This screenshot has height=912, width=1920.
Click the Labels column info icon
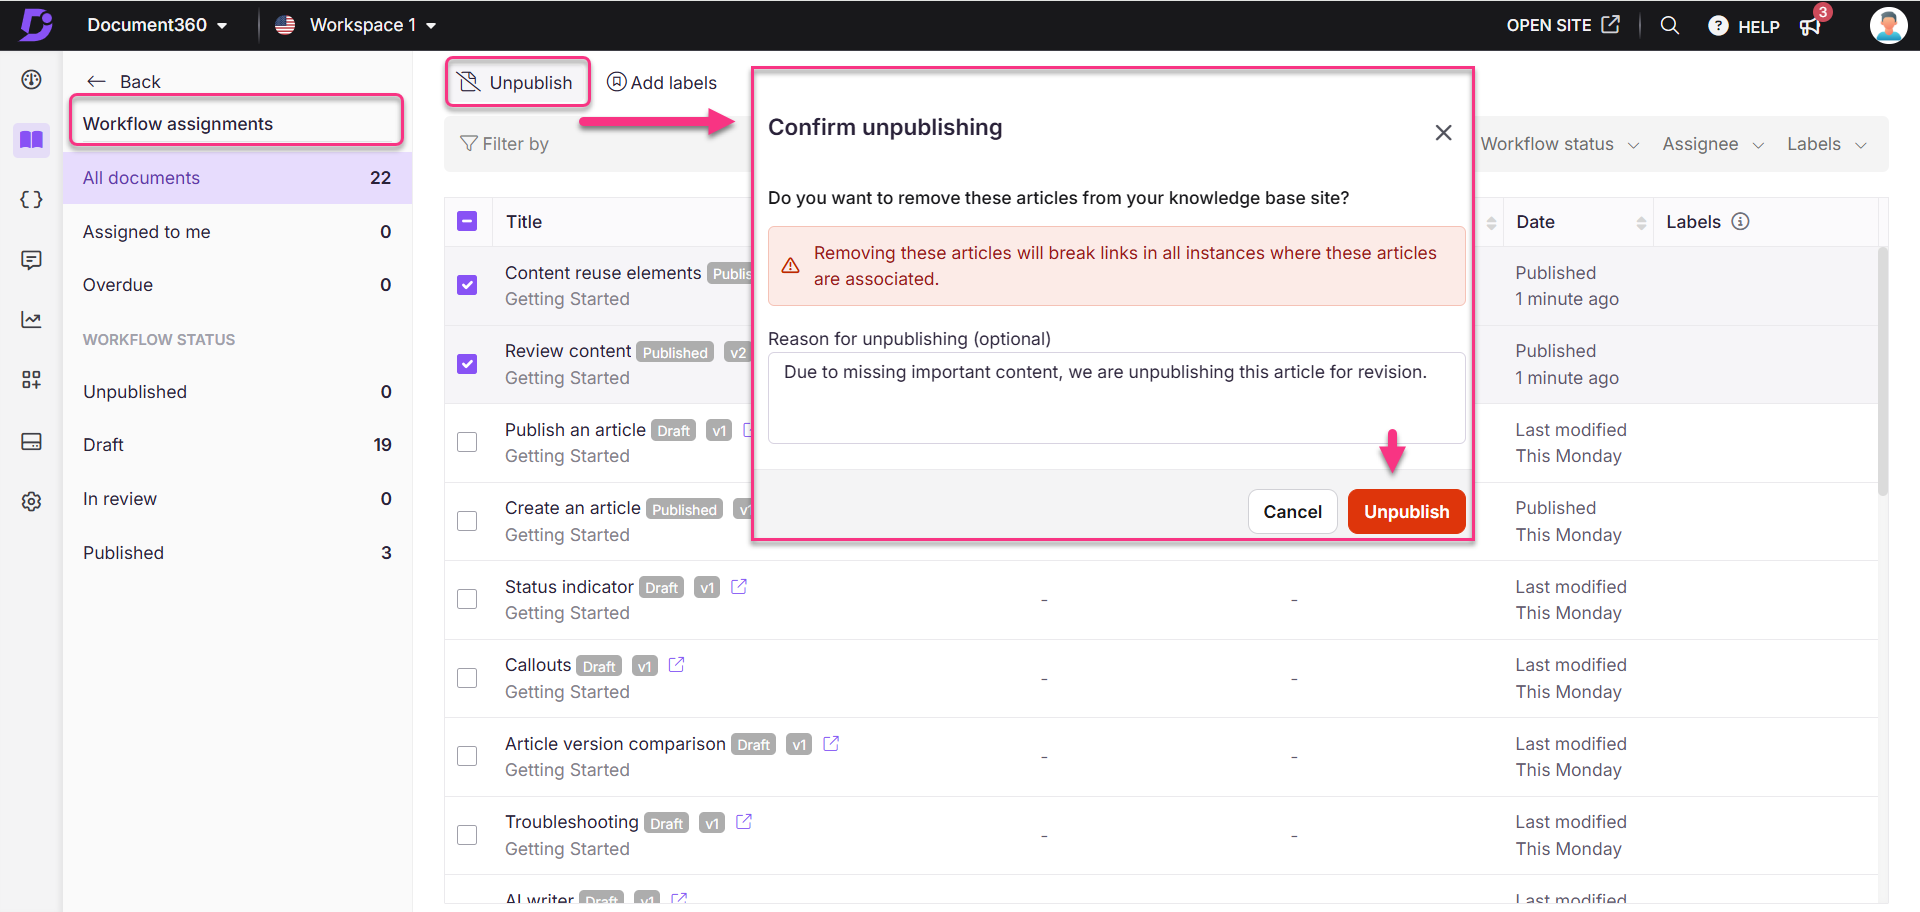1740,221
